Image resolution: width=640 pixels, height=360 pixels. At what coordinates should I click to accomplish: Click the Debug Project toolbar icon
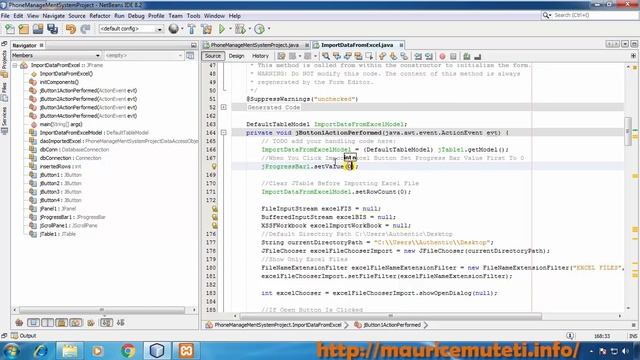point(240,29)
